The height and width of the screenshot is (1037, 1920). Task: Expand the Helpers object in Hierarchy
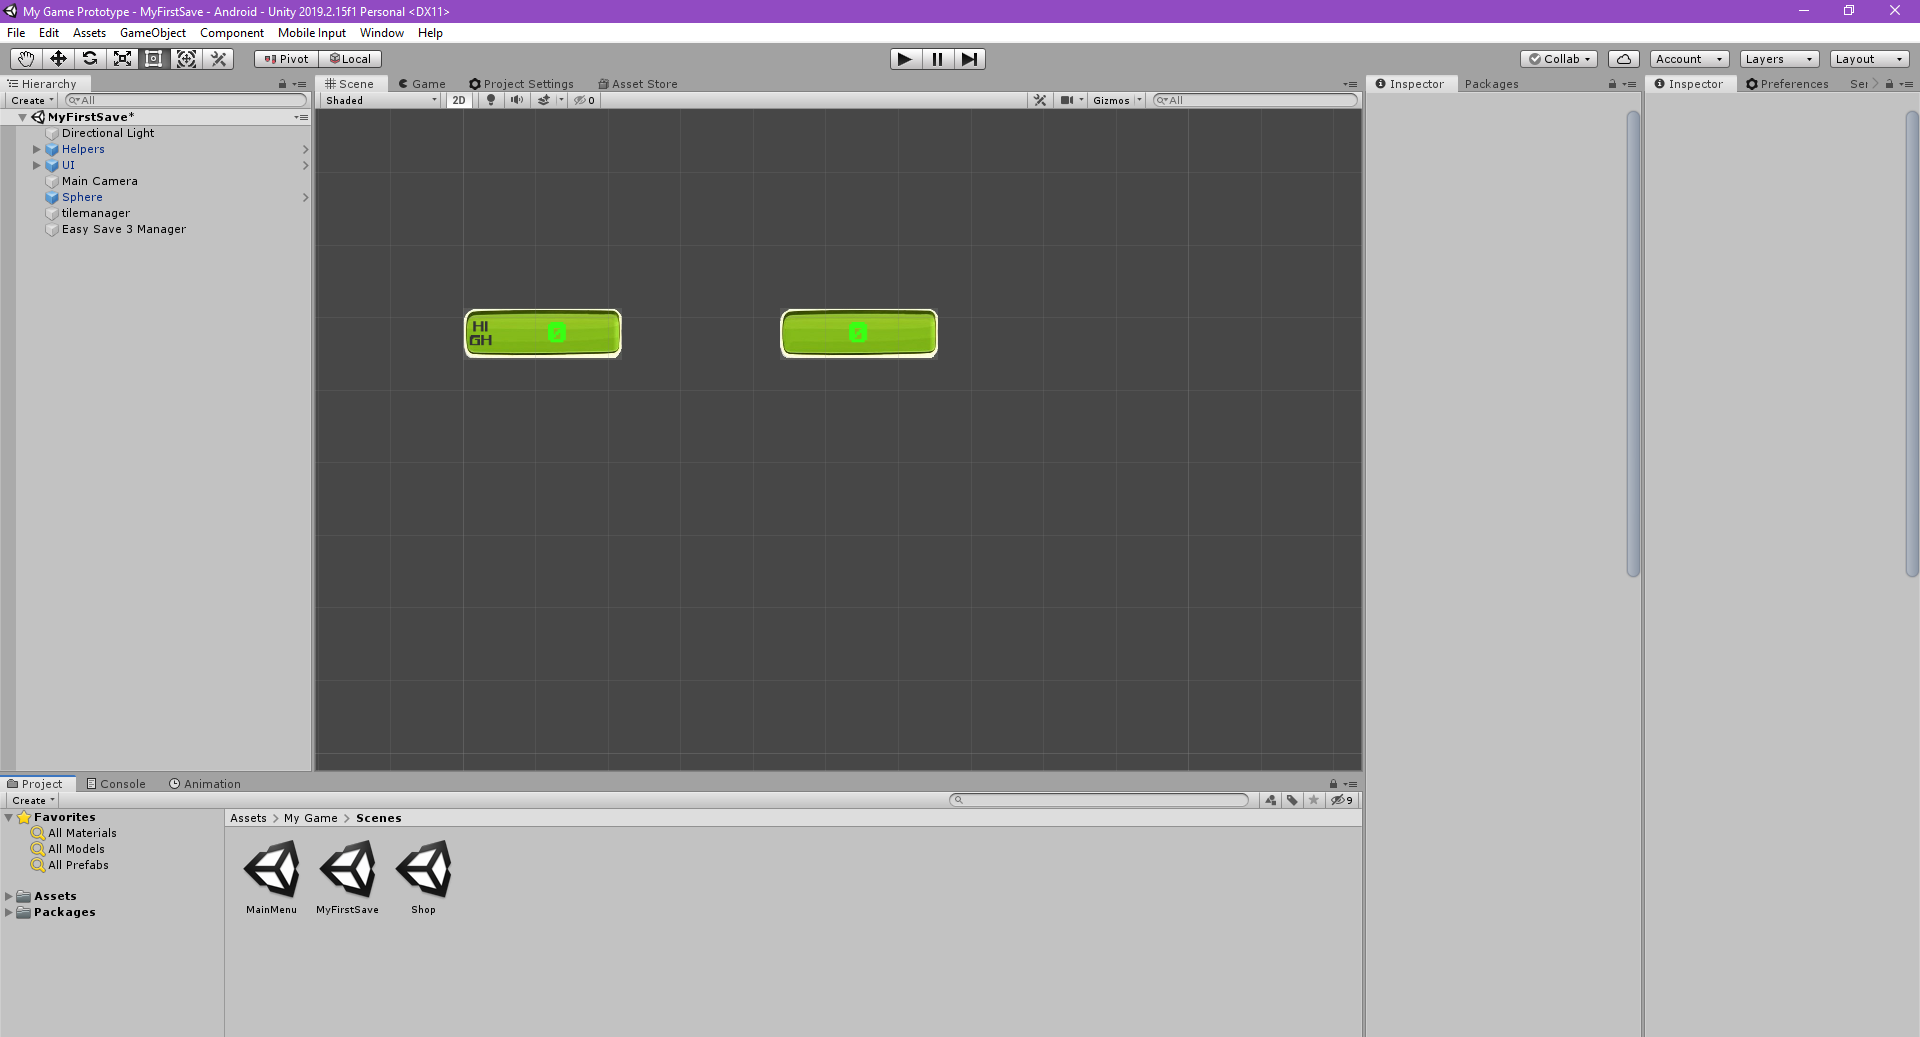tap(37, 149)
